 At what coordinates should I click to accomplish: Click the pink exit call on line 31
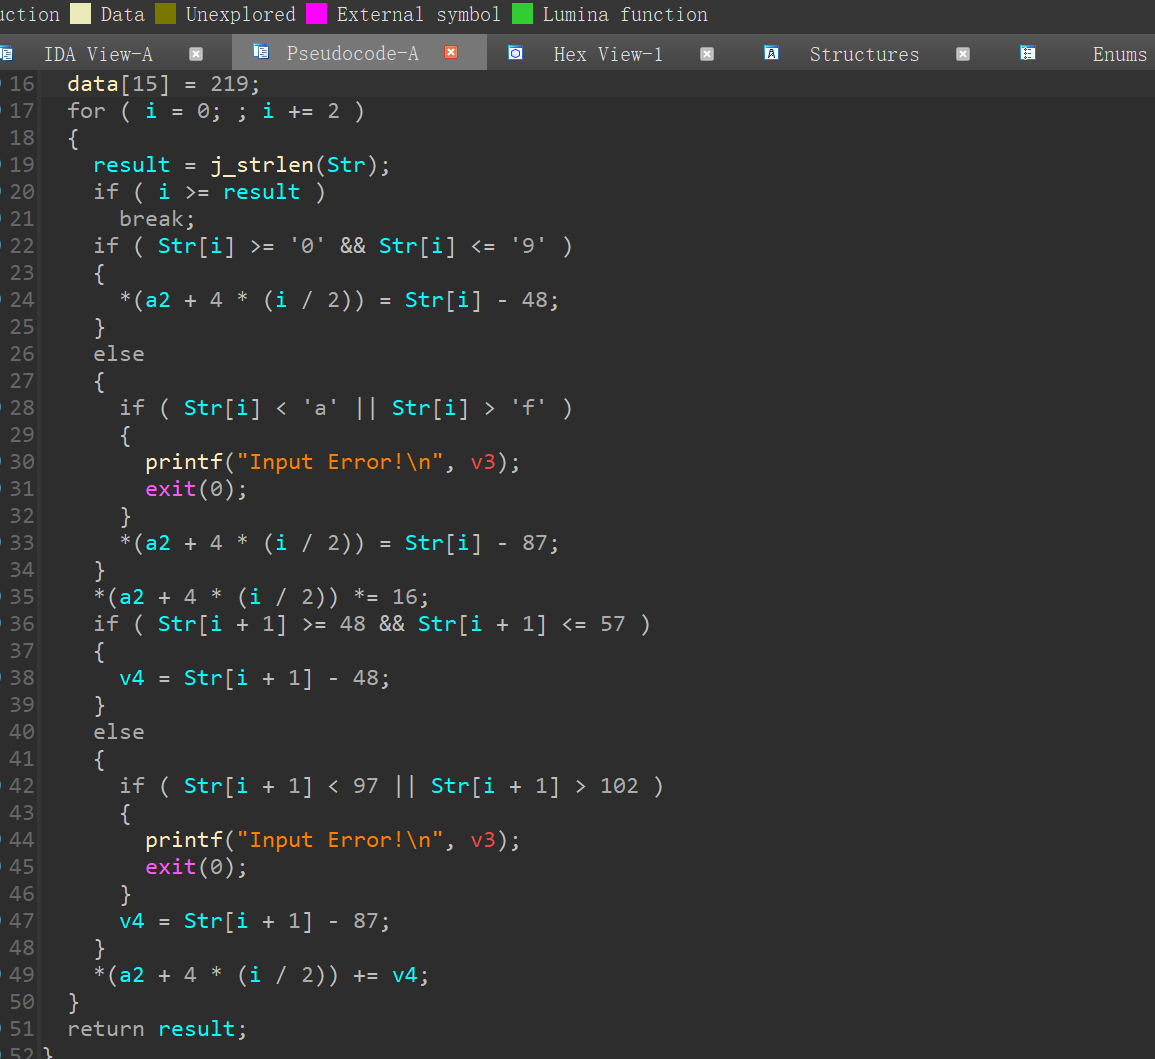point(170,489)
